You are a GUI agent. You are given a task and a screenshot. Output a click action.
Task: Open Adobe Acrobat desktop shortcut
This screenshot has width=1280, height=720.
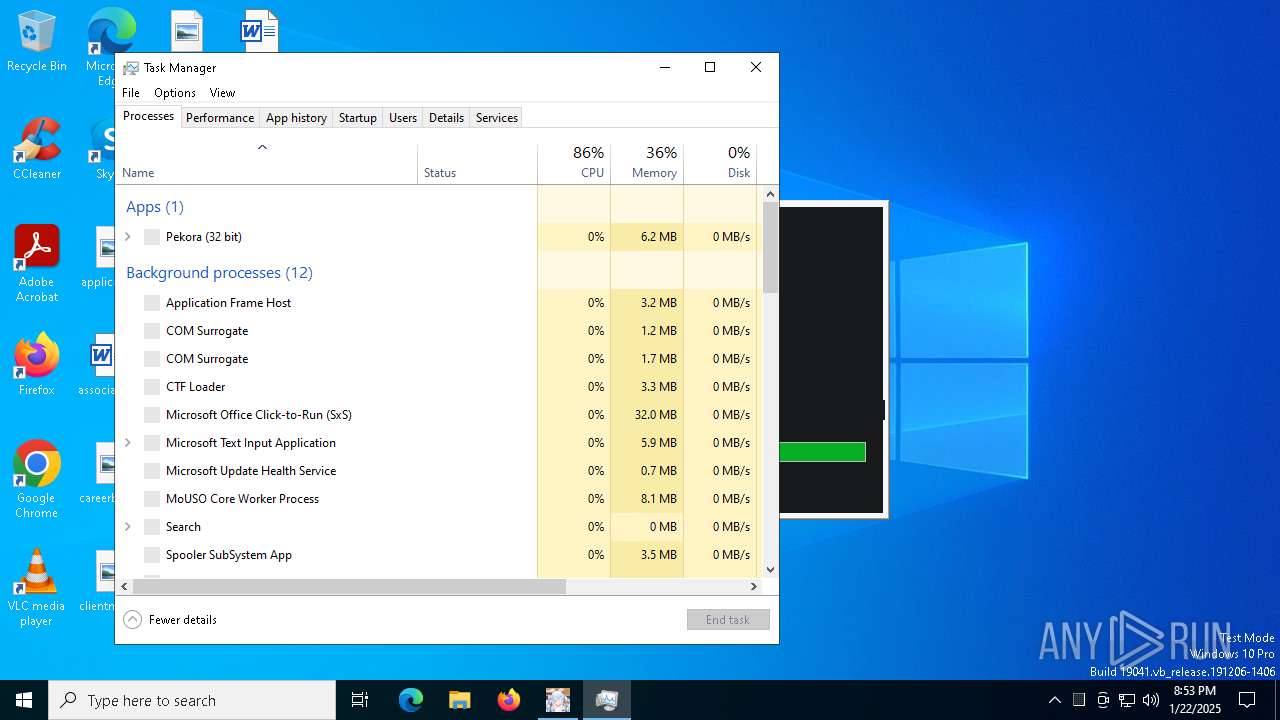37,264
